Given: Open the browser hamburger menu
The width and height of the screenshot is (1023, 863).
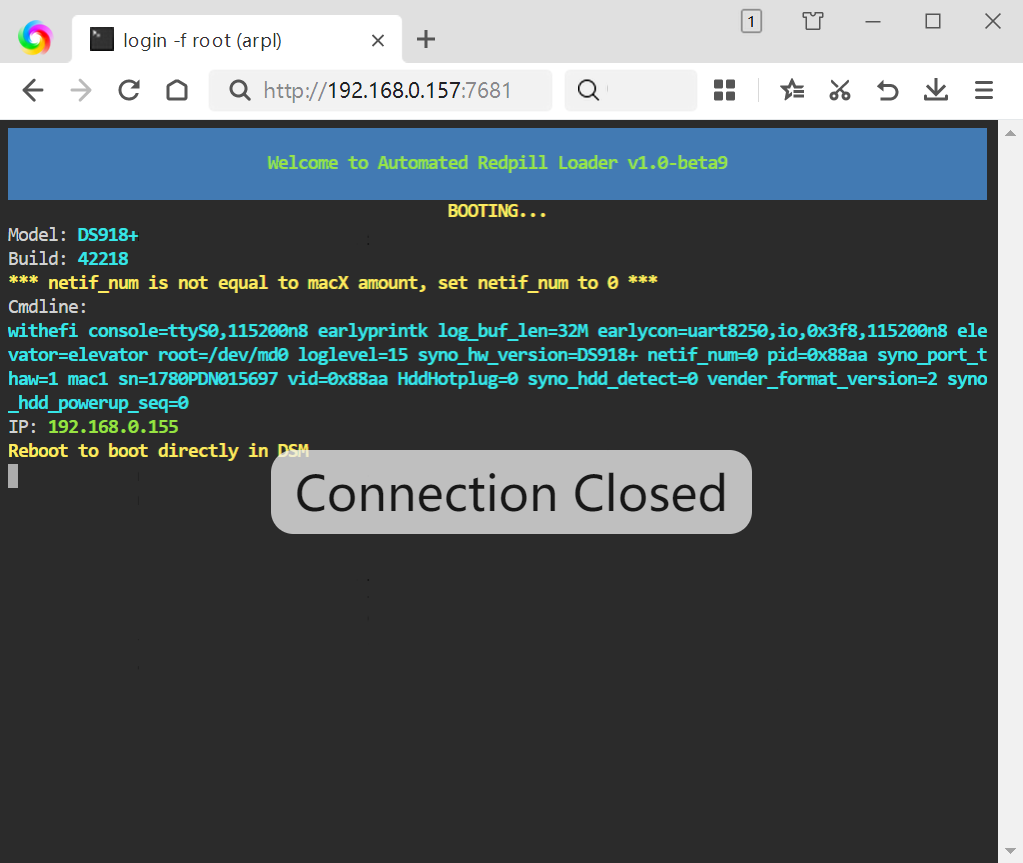Looking at the screenshot, I should (983, 90).
